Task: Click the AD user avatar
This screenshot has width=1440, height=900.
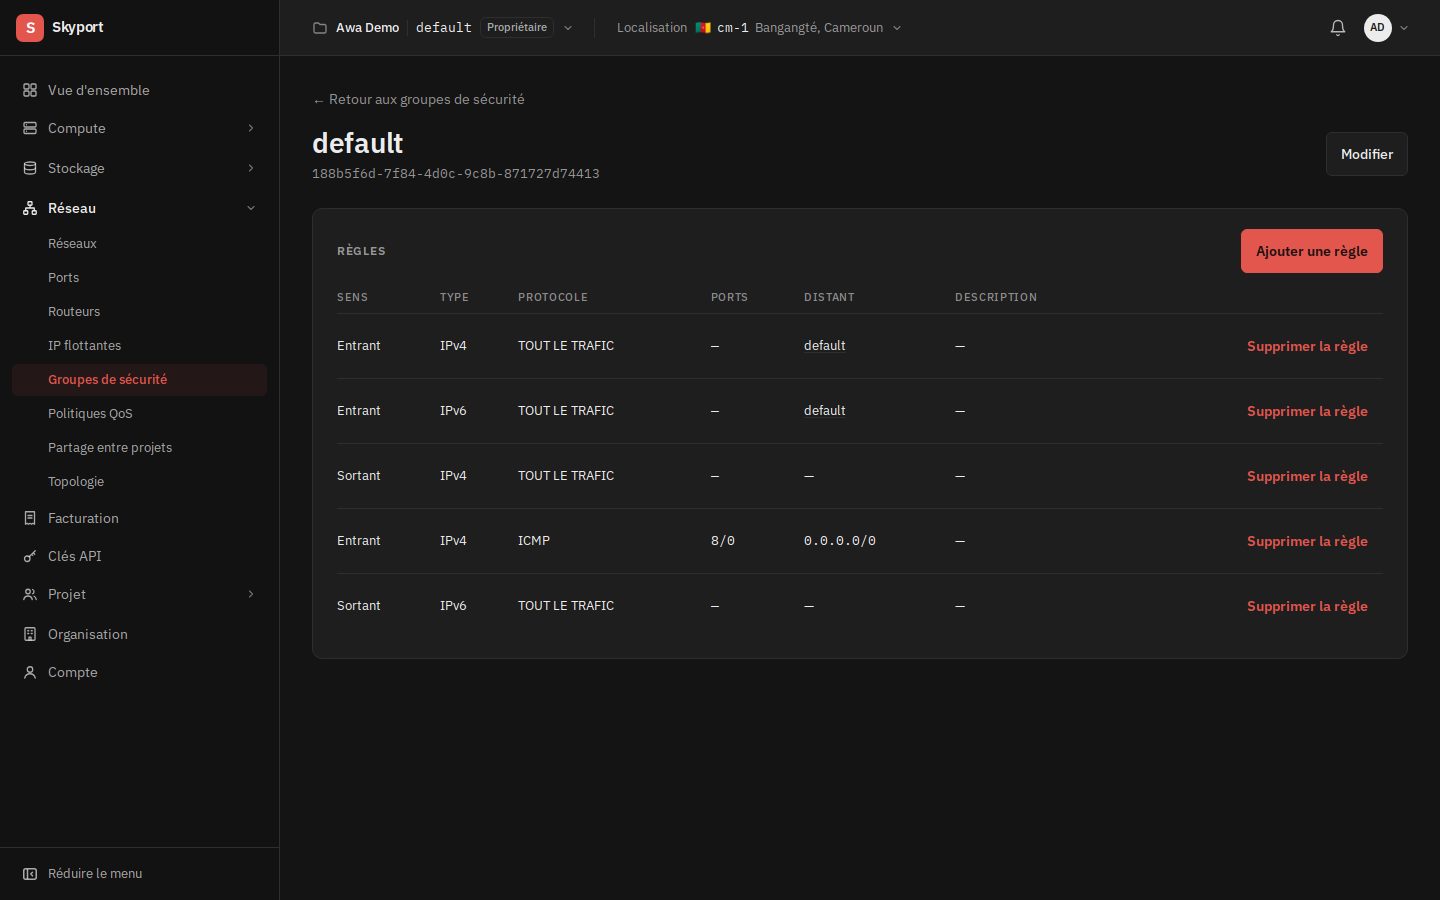Action: click(x=1377, y=28)
